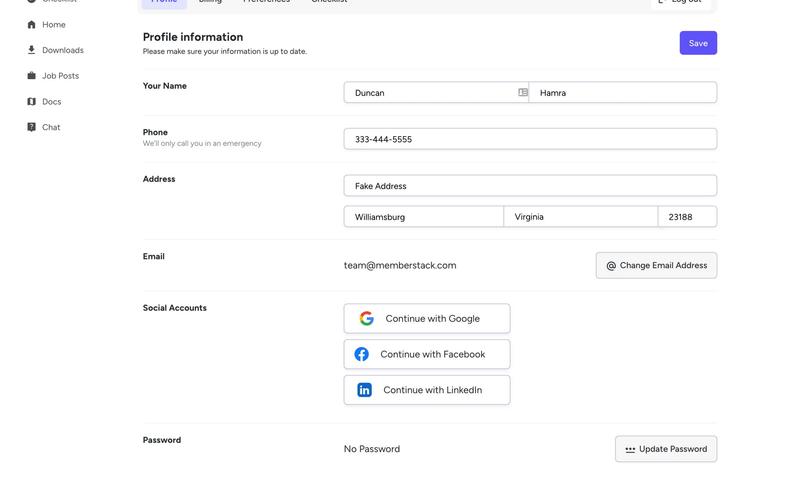The image size is (800, 500).
Task: Switch to the highlighted Profile tab
Action: coord(163,3)
